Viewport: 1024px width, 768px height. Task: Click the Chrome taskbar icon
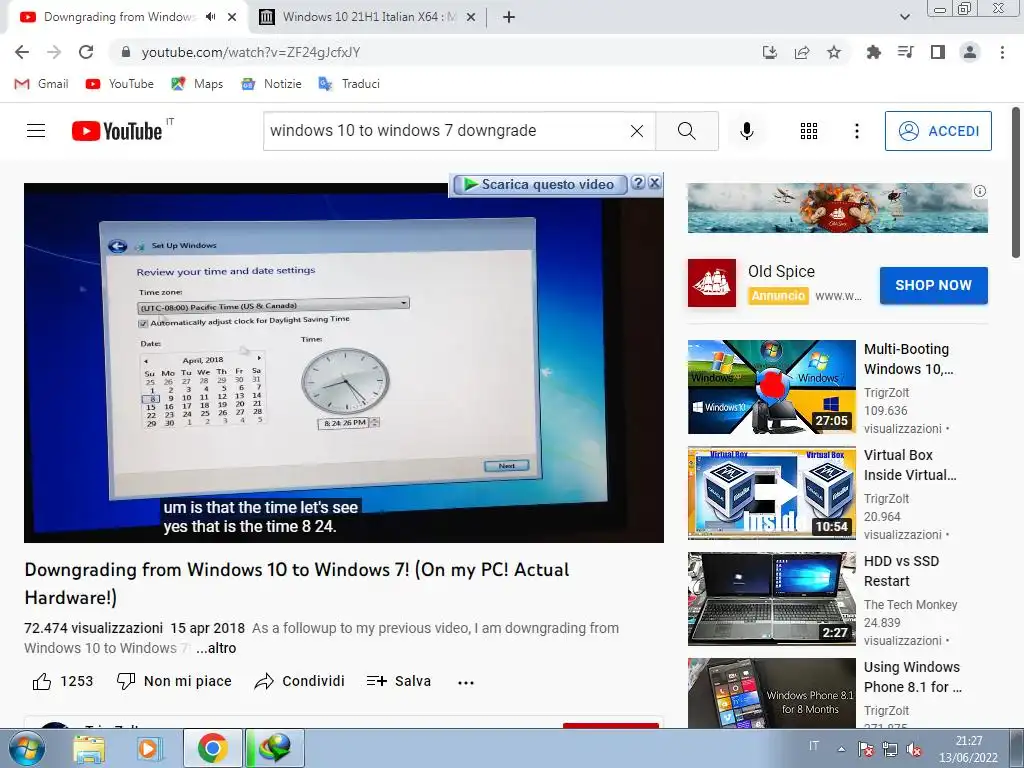212,748
